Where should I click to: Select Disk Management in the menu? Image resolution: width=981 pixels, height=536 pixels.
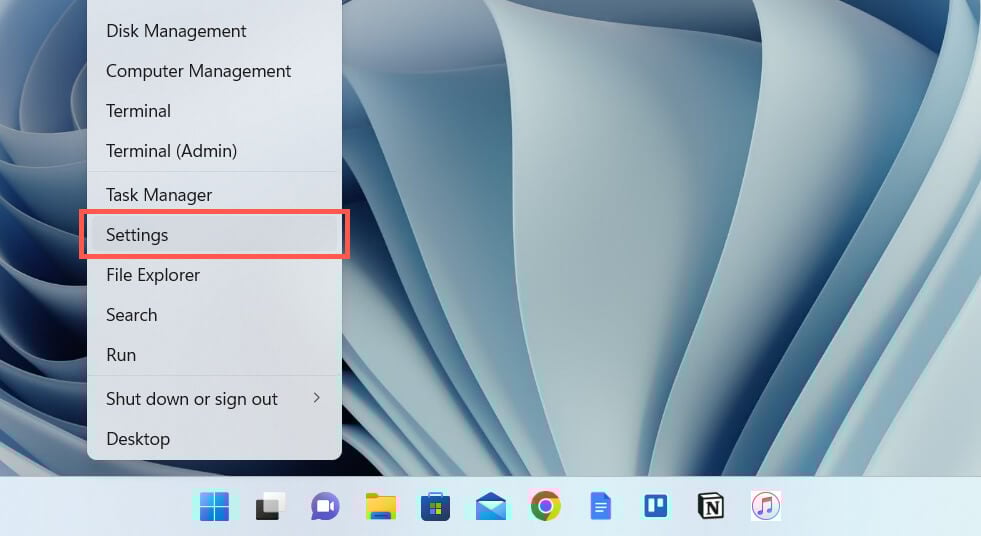pyautogui.click(x=214, y=31)
